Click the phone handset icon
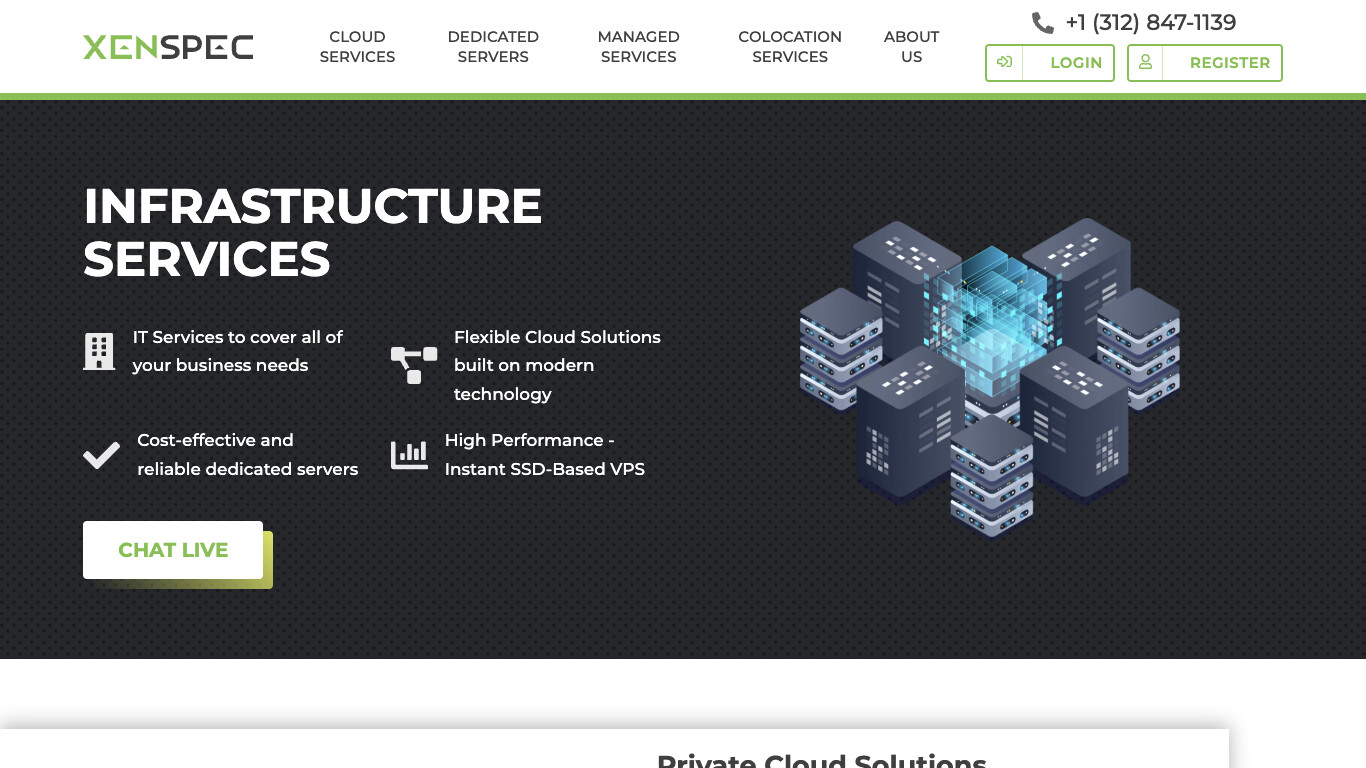The height and width of the screenshot is (768, 1366). pyautogui.click(x=1042, y=23)
